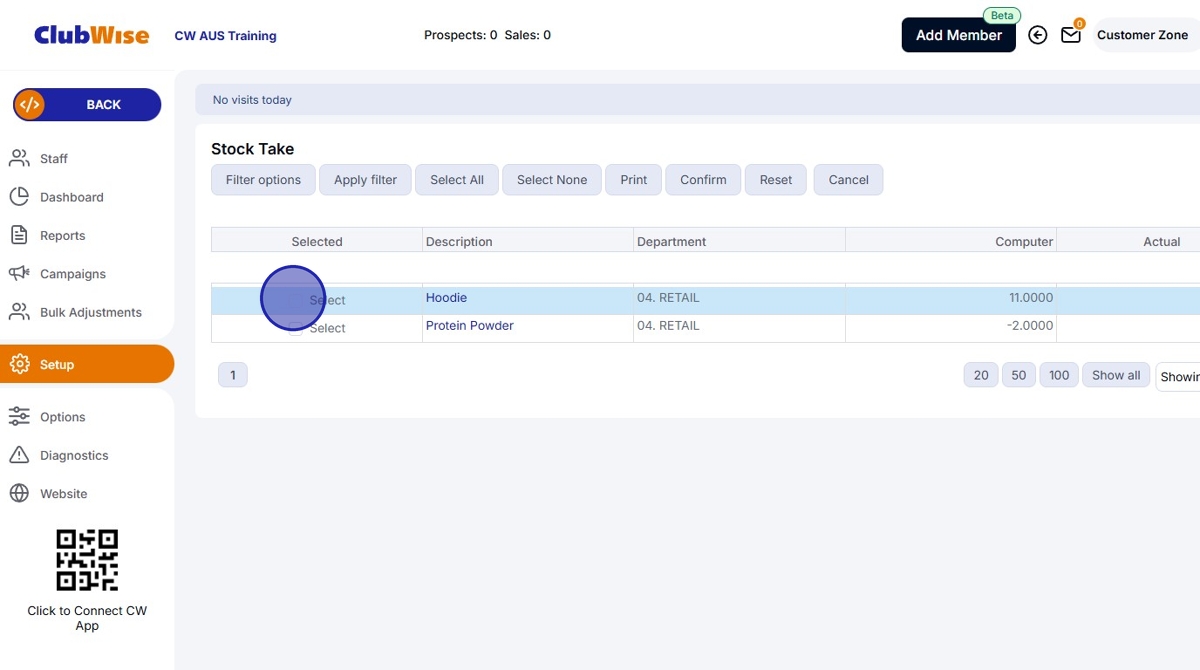Click the Protein Powder computer value -2.0000

click(x=1029, y=326)
